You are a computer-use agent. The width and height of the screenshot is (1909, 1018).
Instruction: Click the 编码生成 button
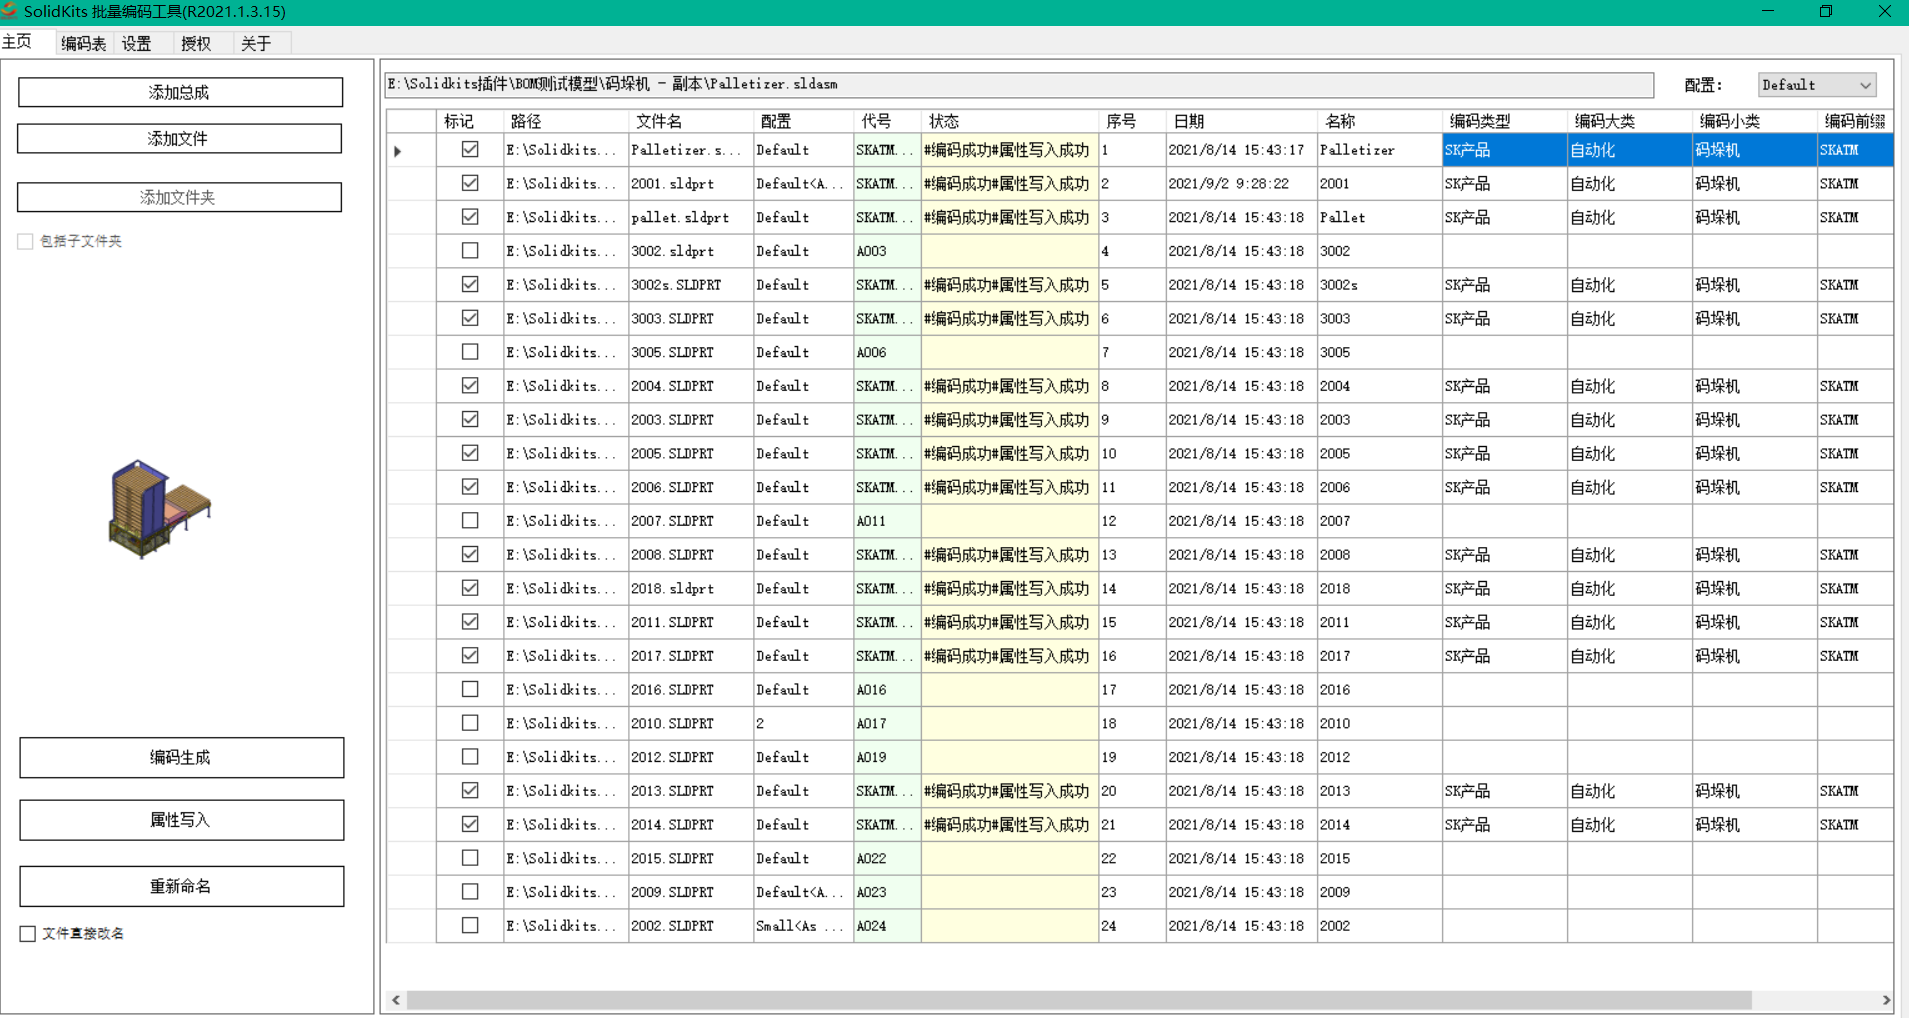click(181, 758)
